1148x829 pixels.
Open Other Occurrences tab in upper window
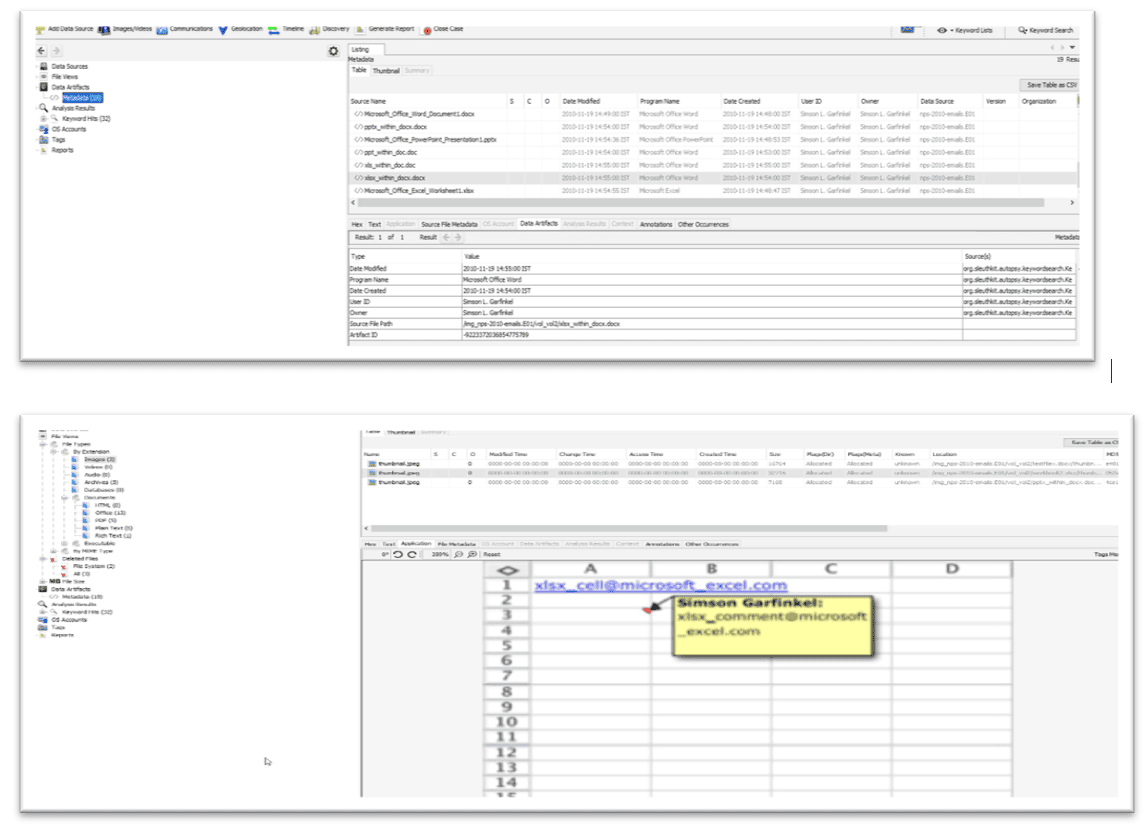pos(703,224)
